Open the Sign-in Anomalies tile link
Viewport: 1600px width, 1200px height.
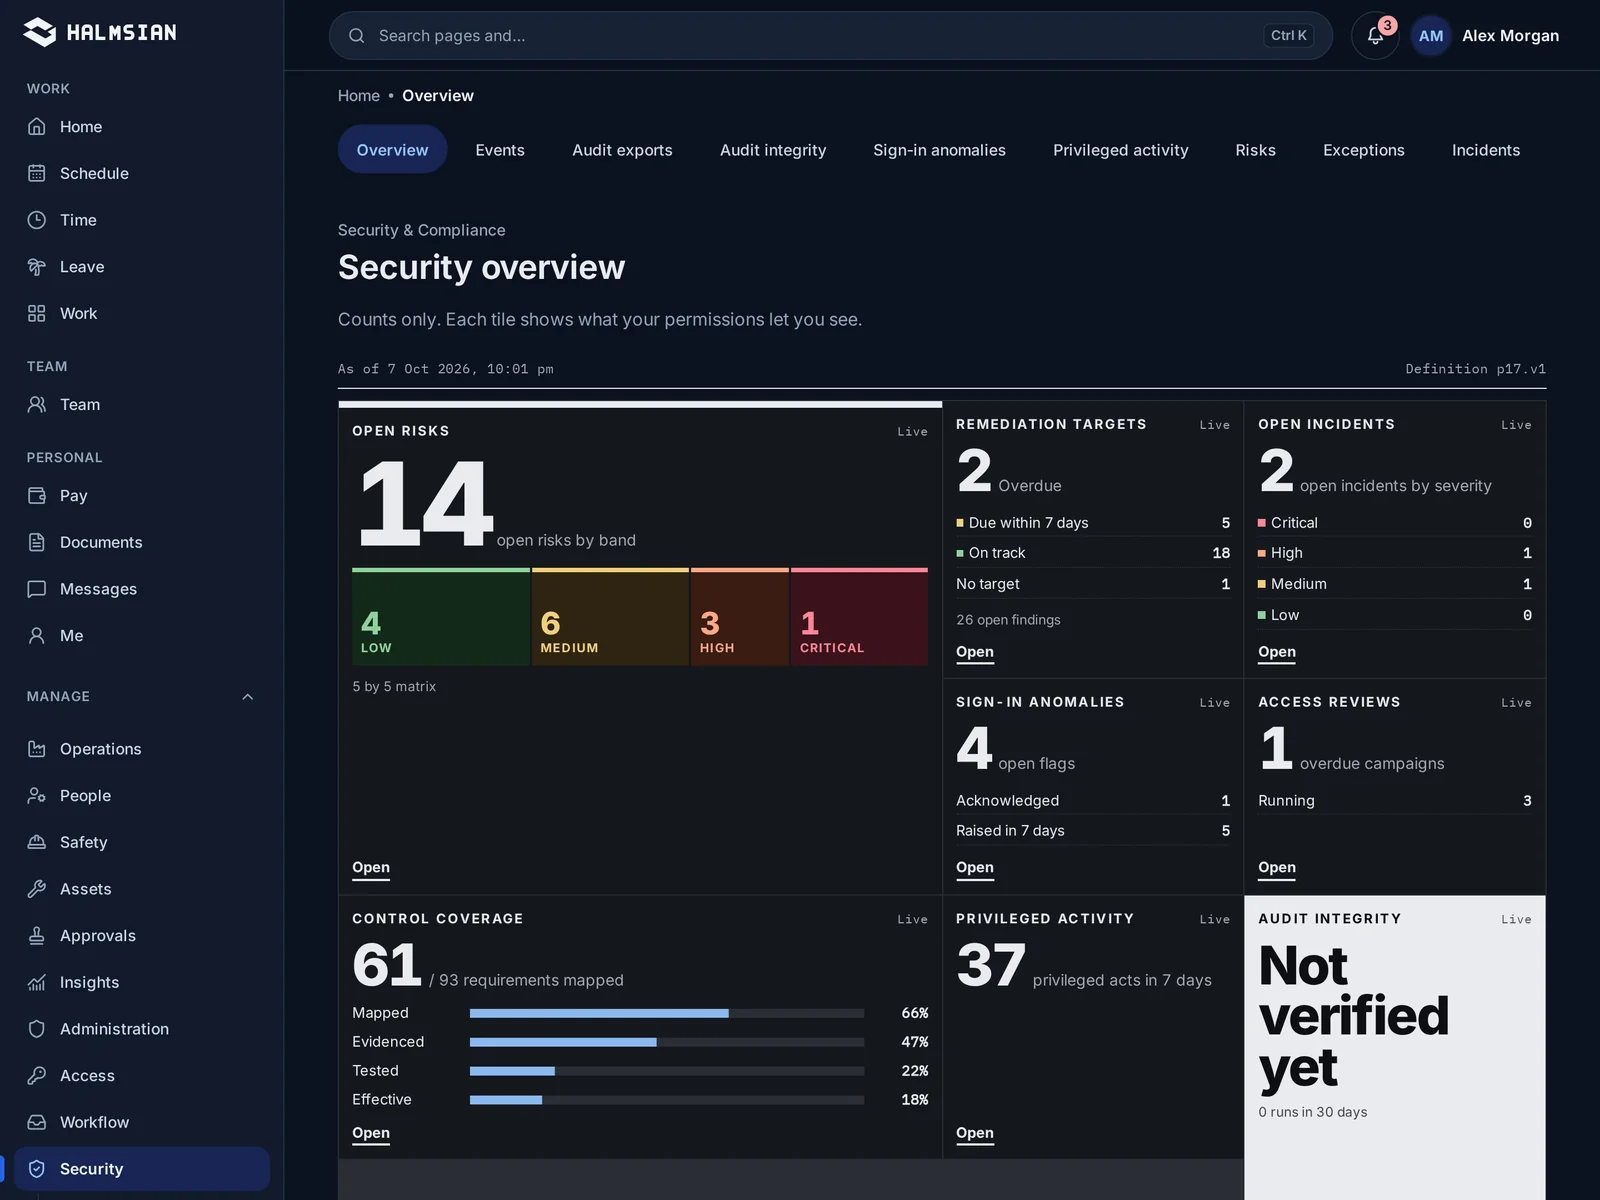[x=974, y=868]
